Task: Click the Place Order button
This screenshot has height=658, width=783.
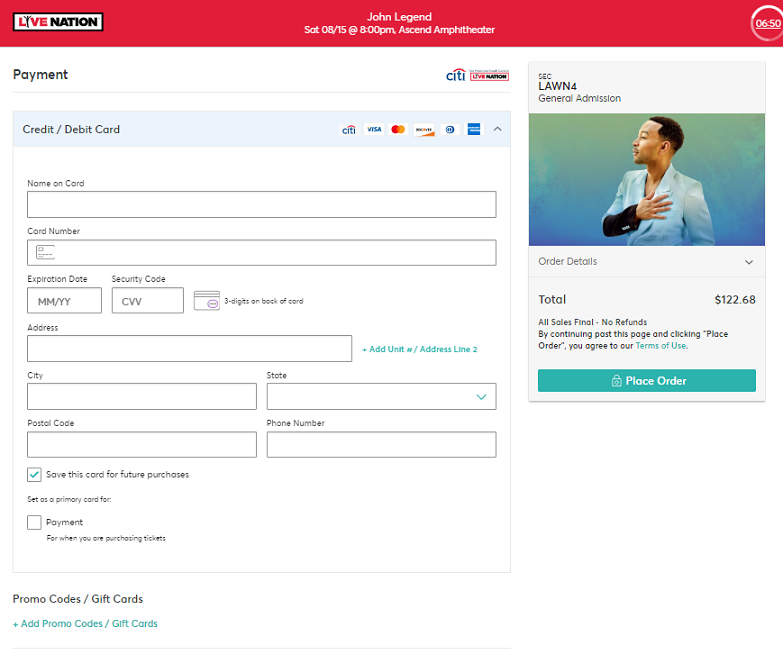Action: (647, 380)
